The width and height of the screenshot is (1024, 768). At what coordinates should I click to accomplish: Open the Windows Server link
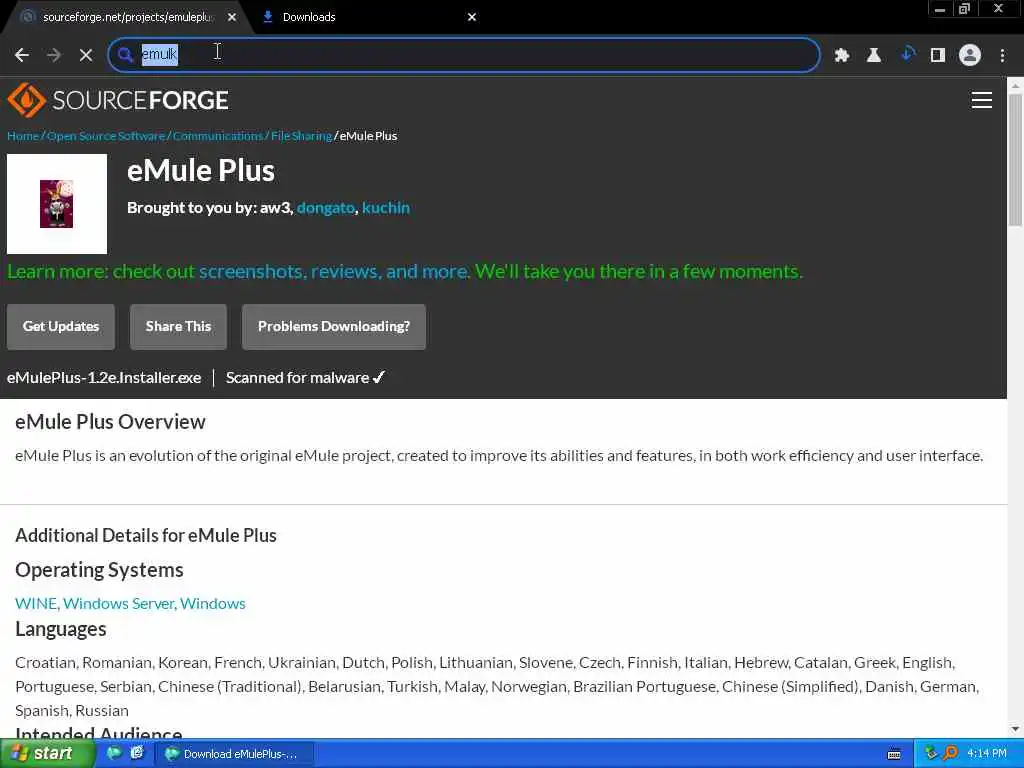[x=120, y=603]
